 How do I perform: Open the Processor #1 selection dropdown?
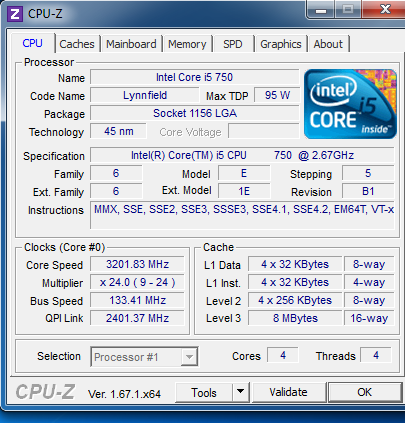point(144,357)
